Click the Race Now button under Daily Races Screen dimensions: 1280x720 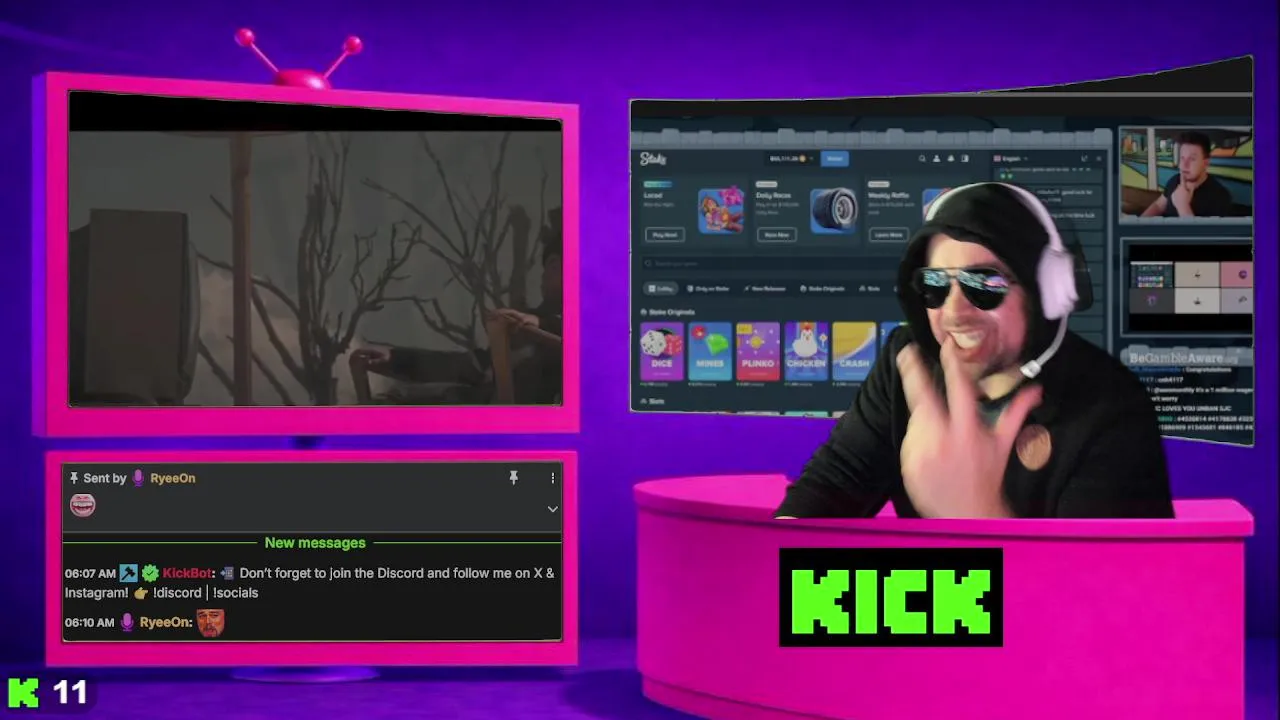pyautogui.click(x=777, y=235)
